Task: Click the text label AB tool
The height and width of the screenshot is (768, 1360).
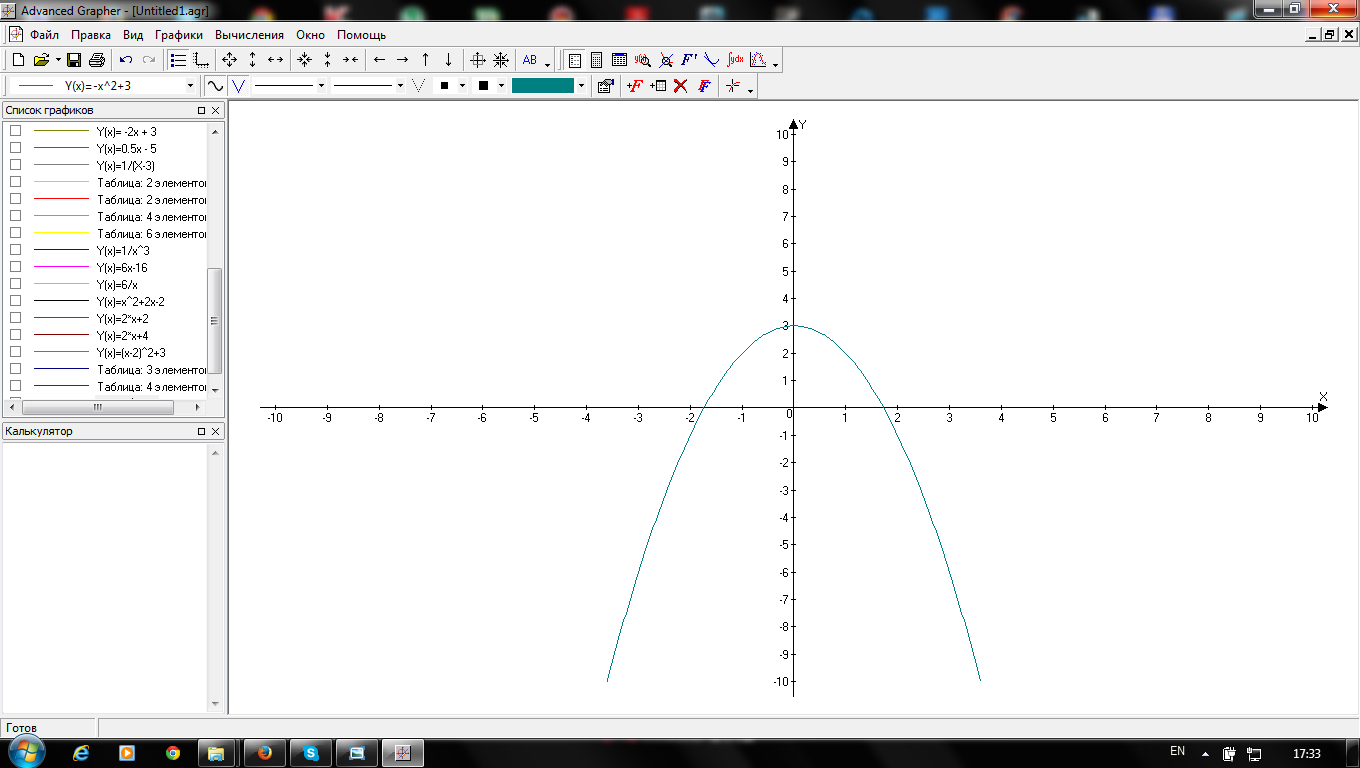Action: coord(530,60)
